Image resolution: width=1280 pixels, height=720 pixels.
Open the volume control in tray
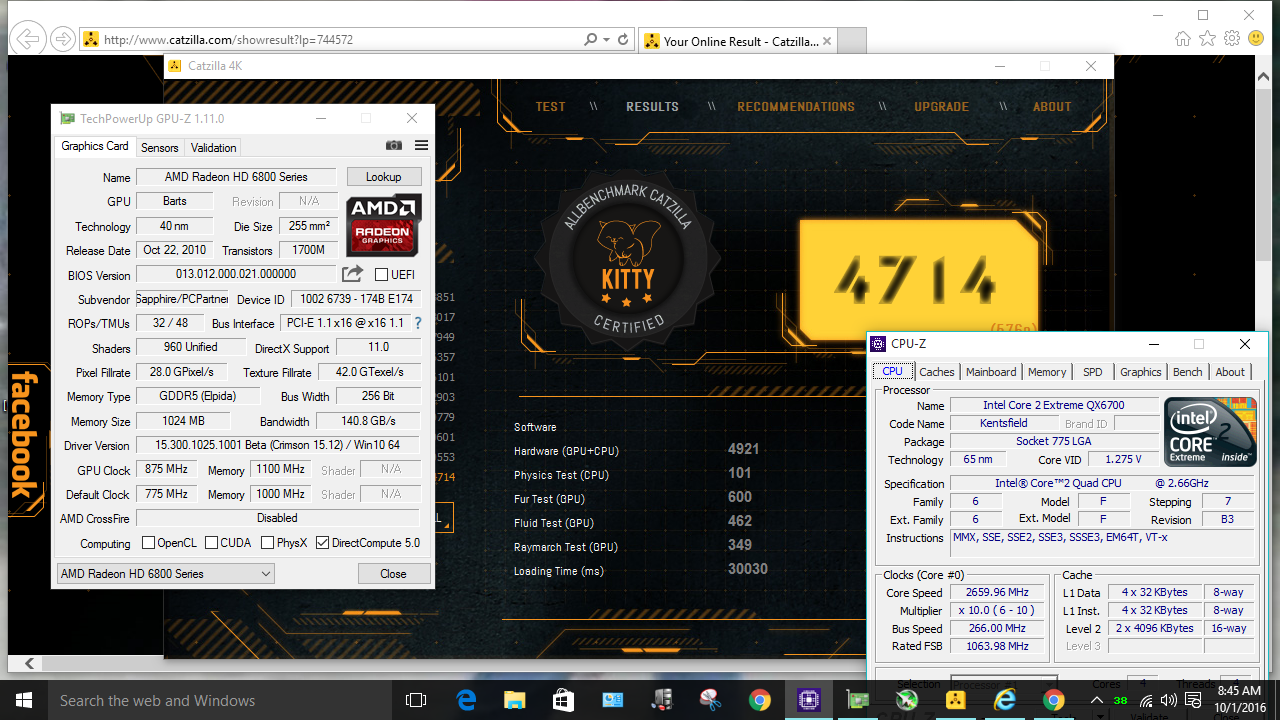1168,700
